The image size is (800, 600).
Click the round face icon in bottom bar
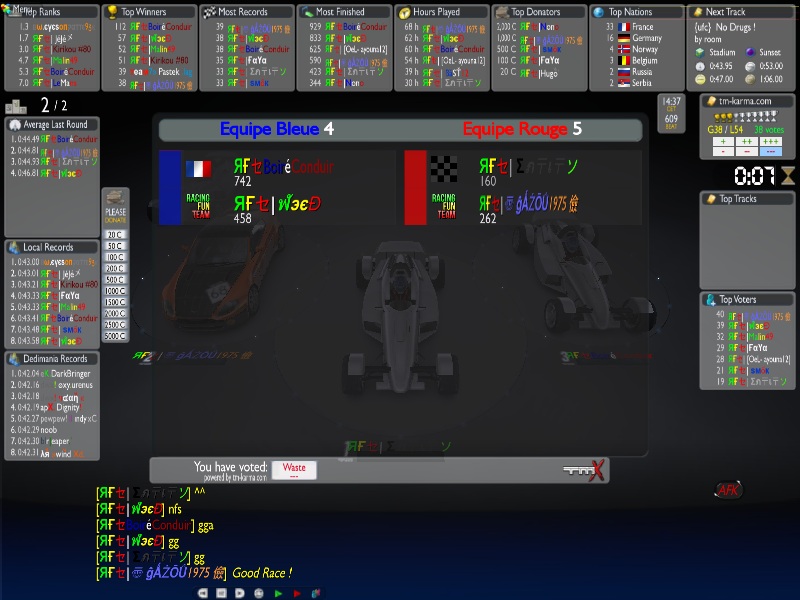tap(259, 593)
